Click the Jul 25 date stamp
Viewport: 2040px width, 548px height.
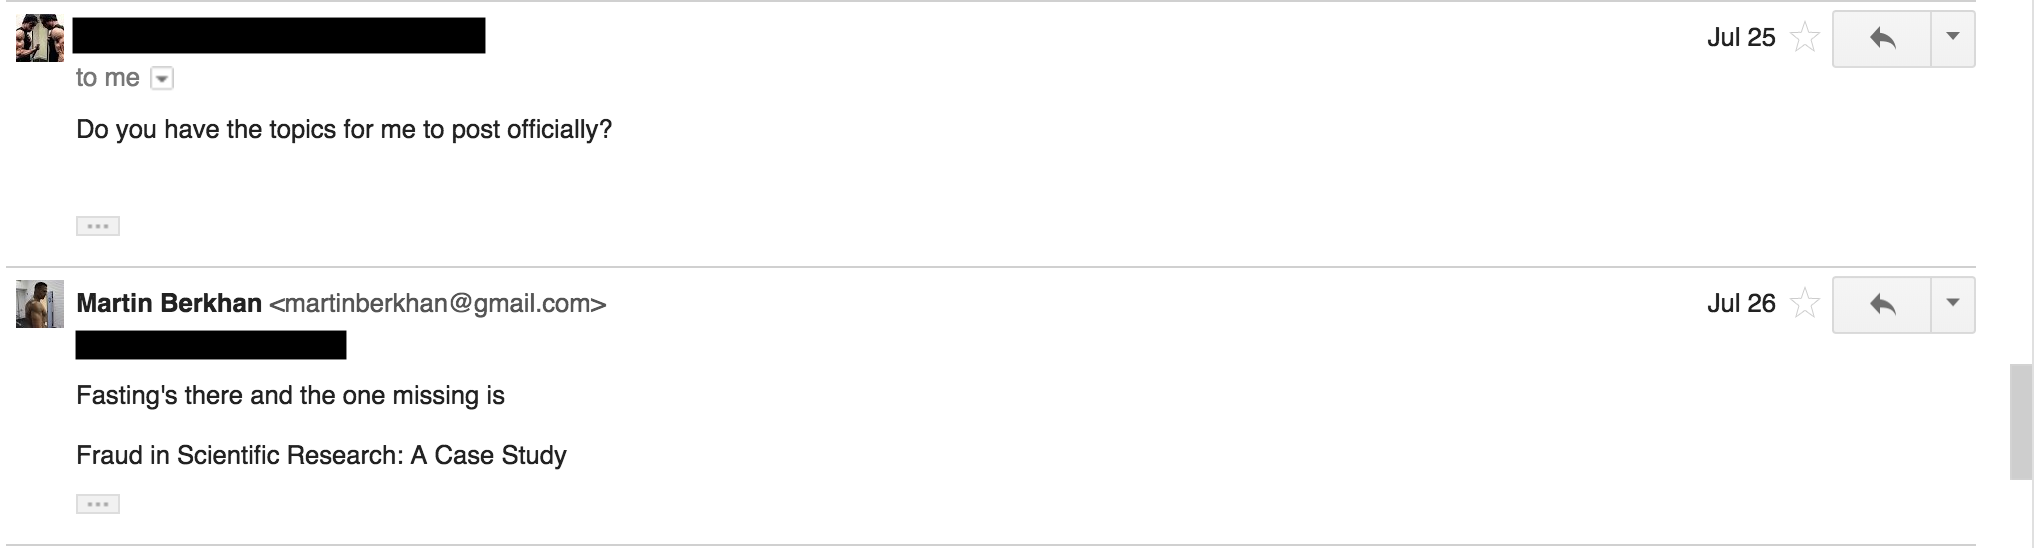click(1741, 38)
